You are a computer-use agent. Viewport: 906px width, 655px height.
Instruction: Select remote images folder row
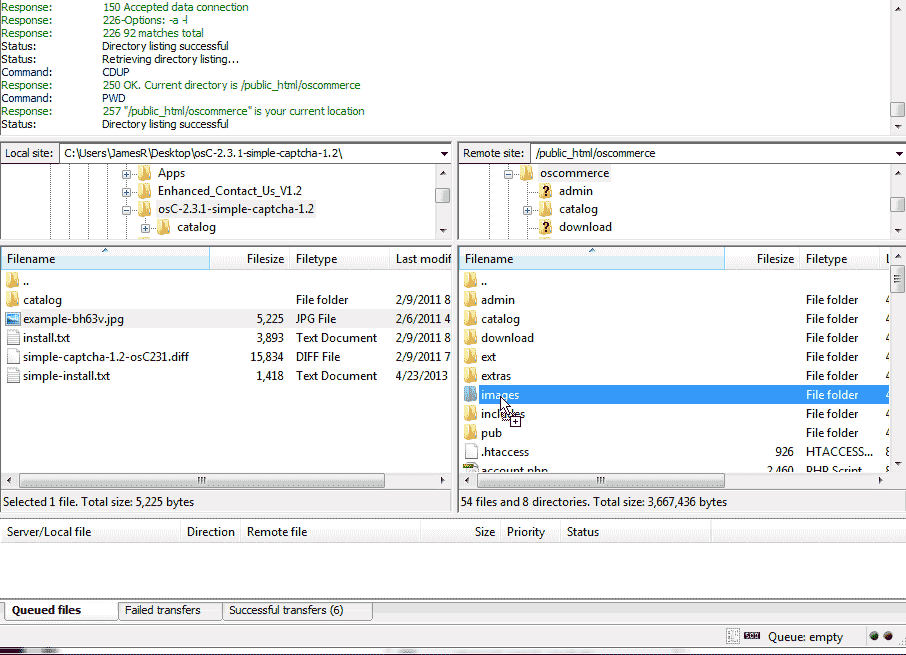point(674,395)
